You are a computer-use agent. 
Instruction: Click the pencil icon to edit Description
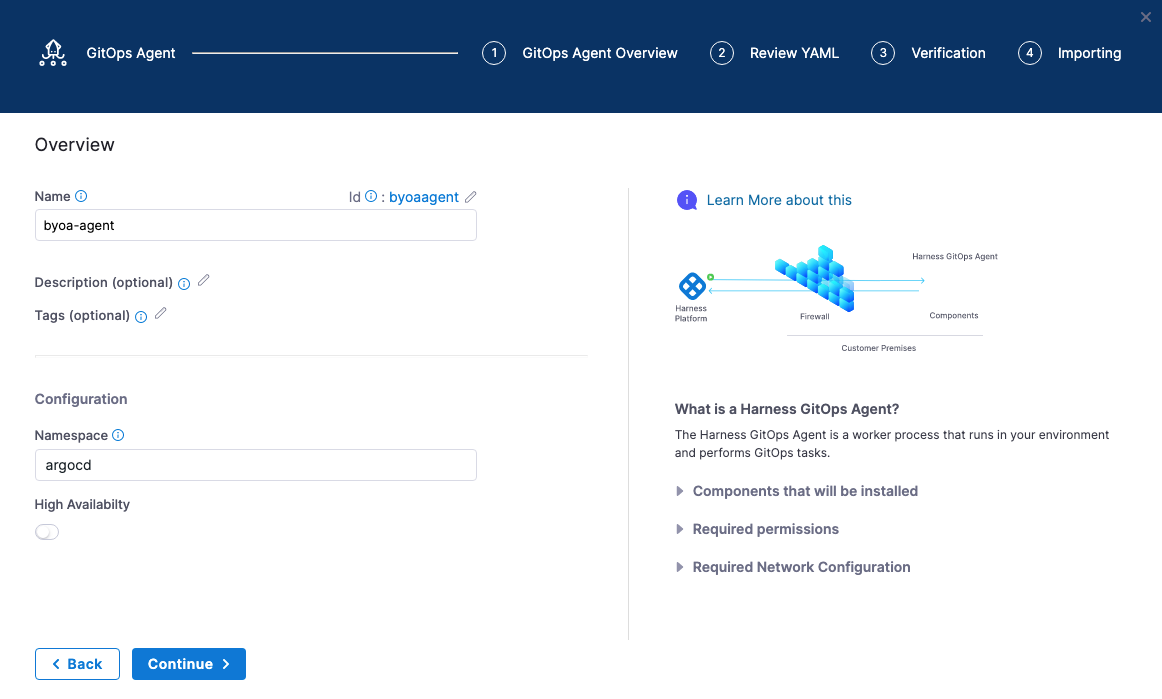204,281
